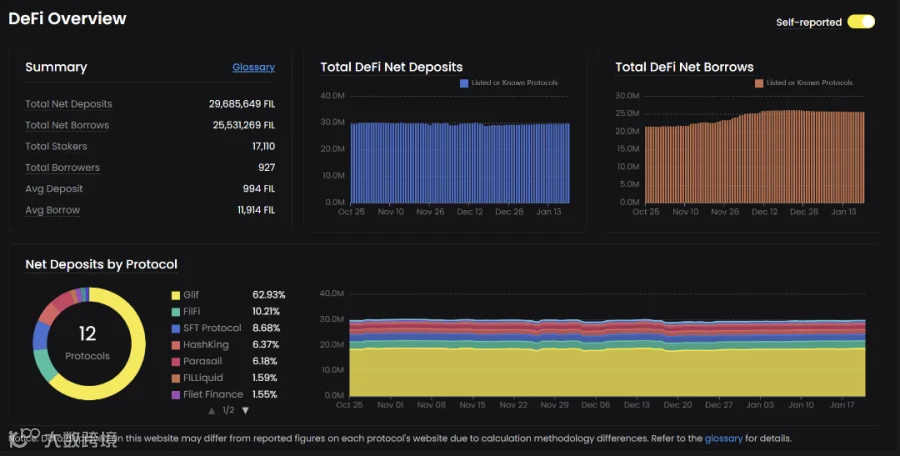Viewport: 900px width, 456px height.
Task: Select the 11,914 FIL value
Action: [256, 210]
